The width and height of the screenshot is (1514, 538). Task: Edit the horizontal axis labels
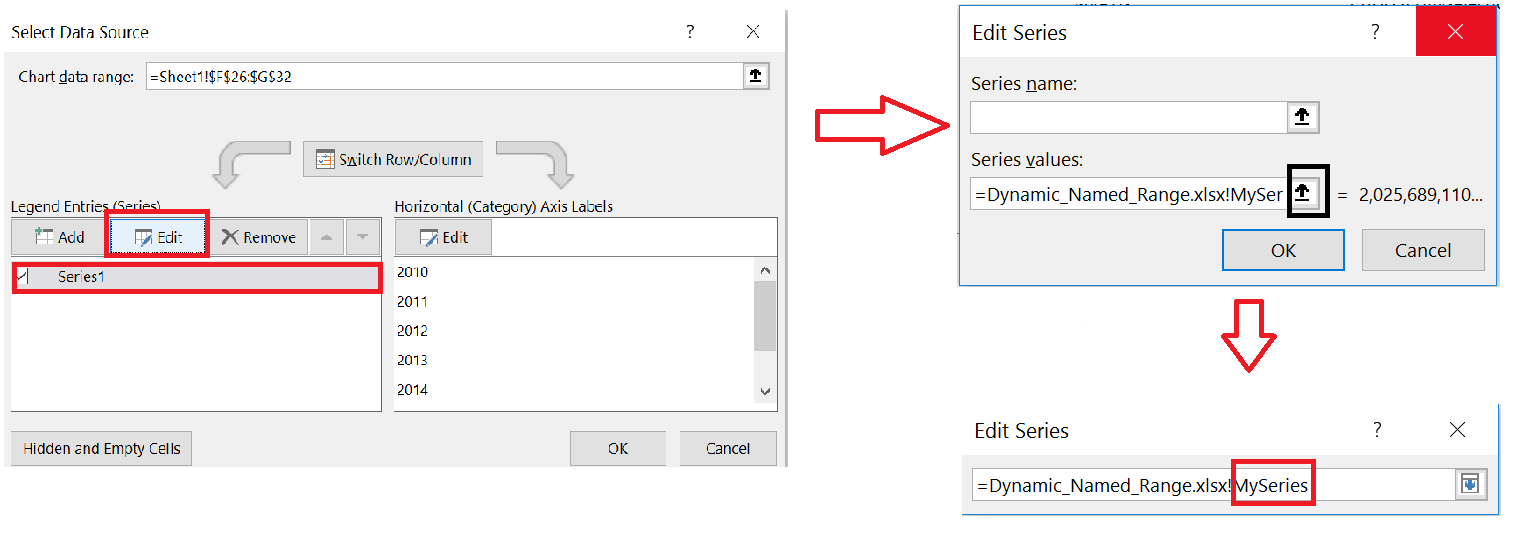(443, 237)
